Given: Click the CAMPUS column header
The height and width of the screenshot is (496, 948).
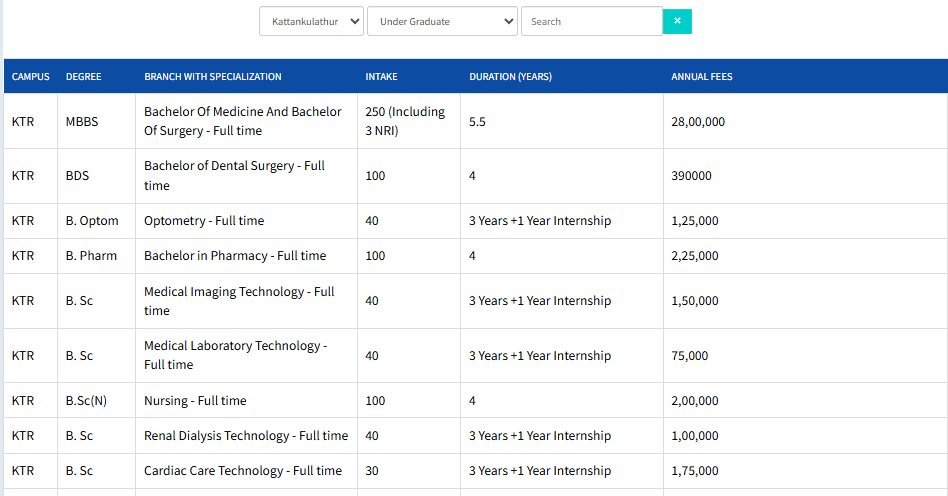Looking at the screenshot, I should (x=31, y=77).
